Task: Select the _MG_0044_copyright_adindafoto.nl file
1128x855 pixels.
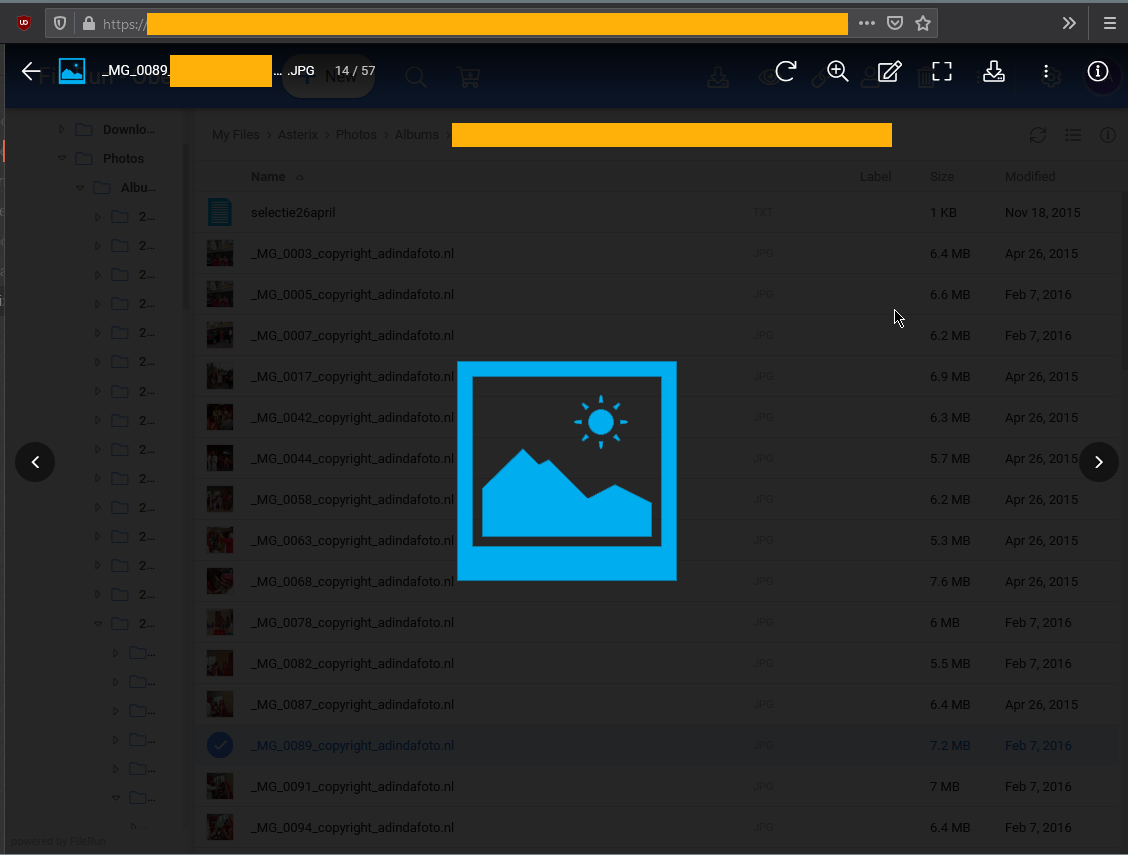Action: 352,459
